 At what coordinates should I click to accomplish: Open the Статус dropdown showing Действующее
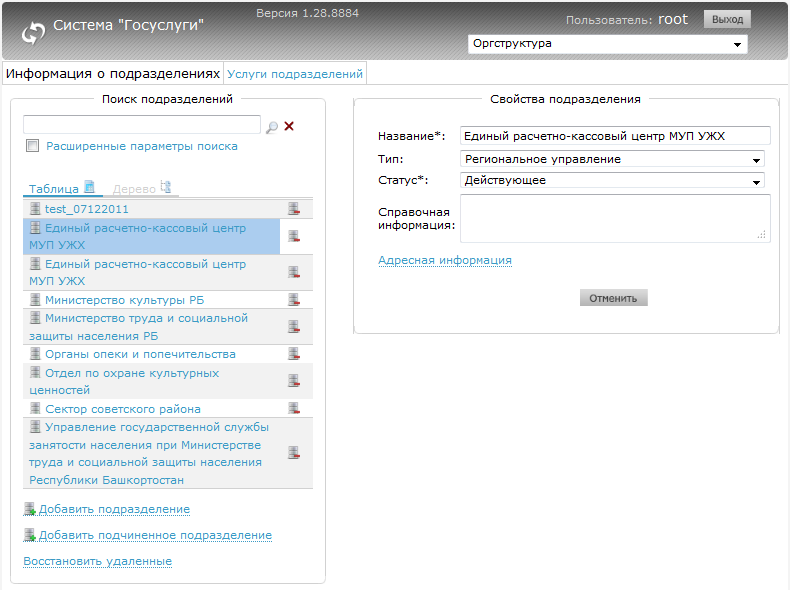612,180
